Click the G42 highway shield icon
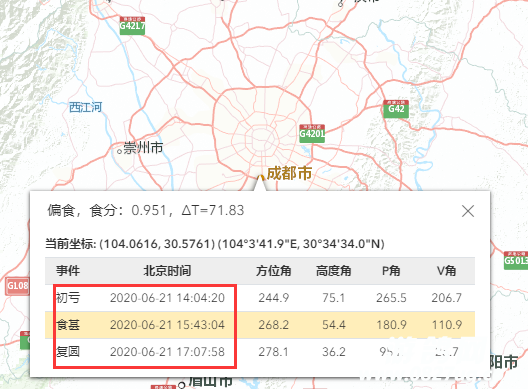Viewport: 528px width, 389px height. tap(396, 109)
